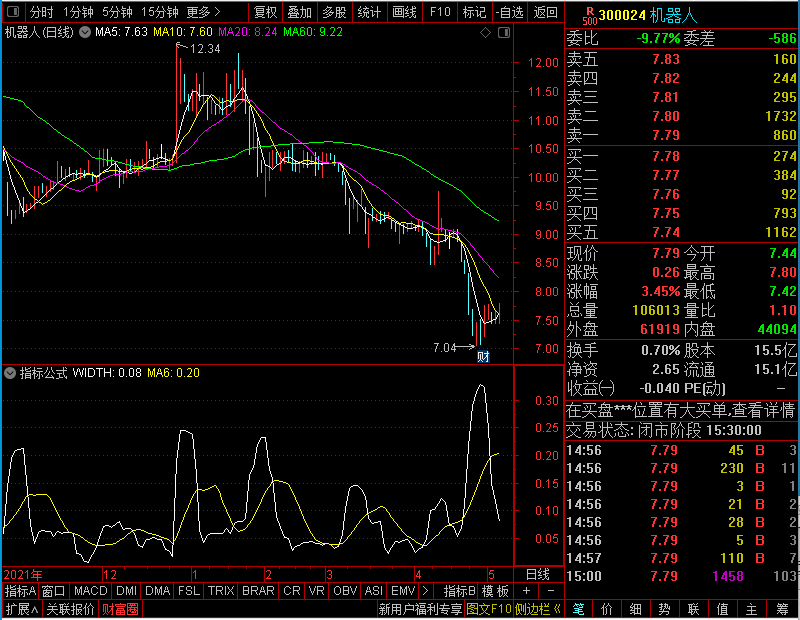Open the 财富圈 tab

click(120, 609)
